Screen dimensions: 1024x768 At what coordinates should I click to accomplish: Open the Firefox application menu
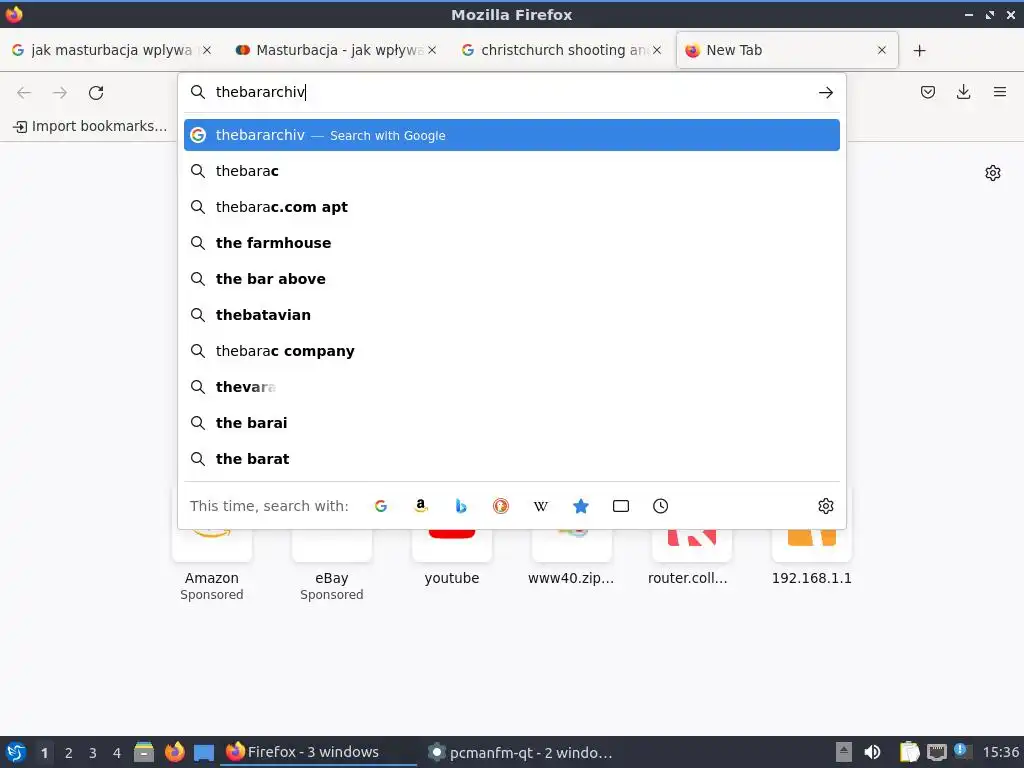1000,92
